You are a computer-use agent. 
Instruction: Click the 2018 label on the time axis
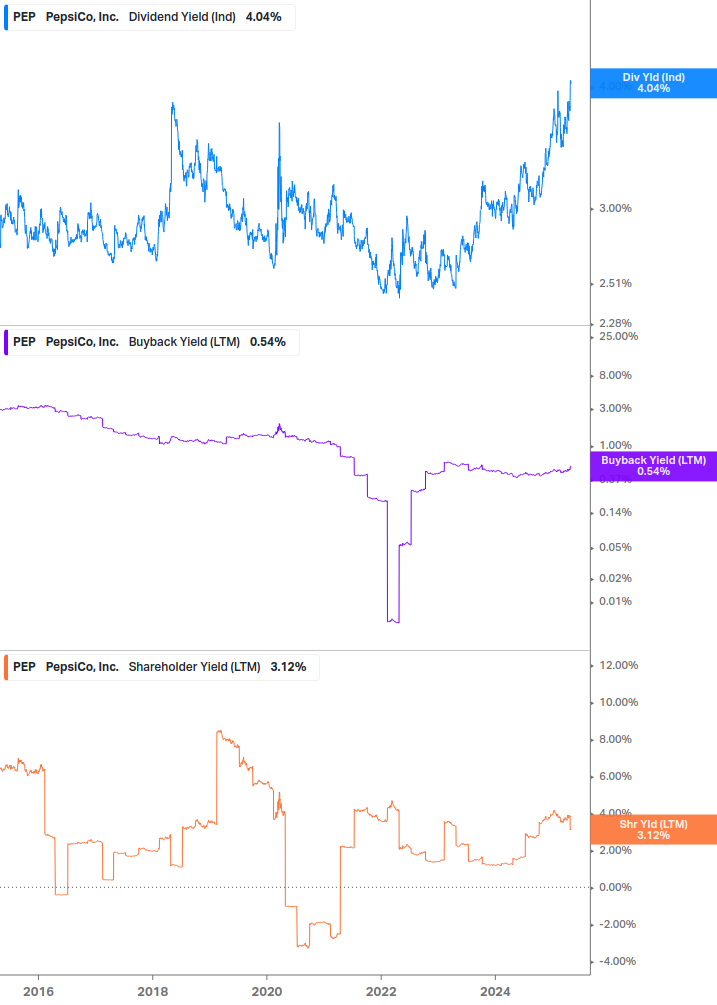[x=152, y=992]
